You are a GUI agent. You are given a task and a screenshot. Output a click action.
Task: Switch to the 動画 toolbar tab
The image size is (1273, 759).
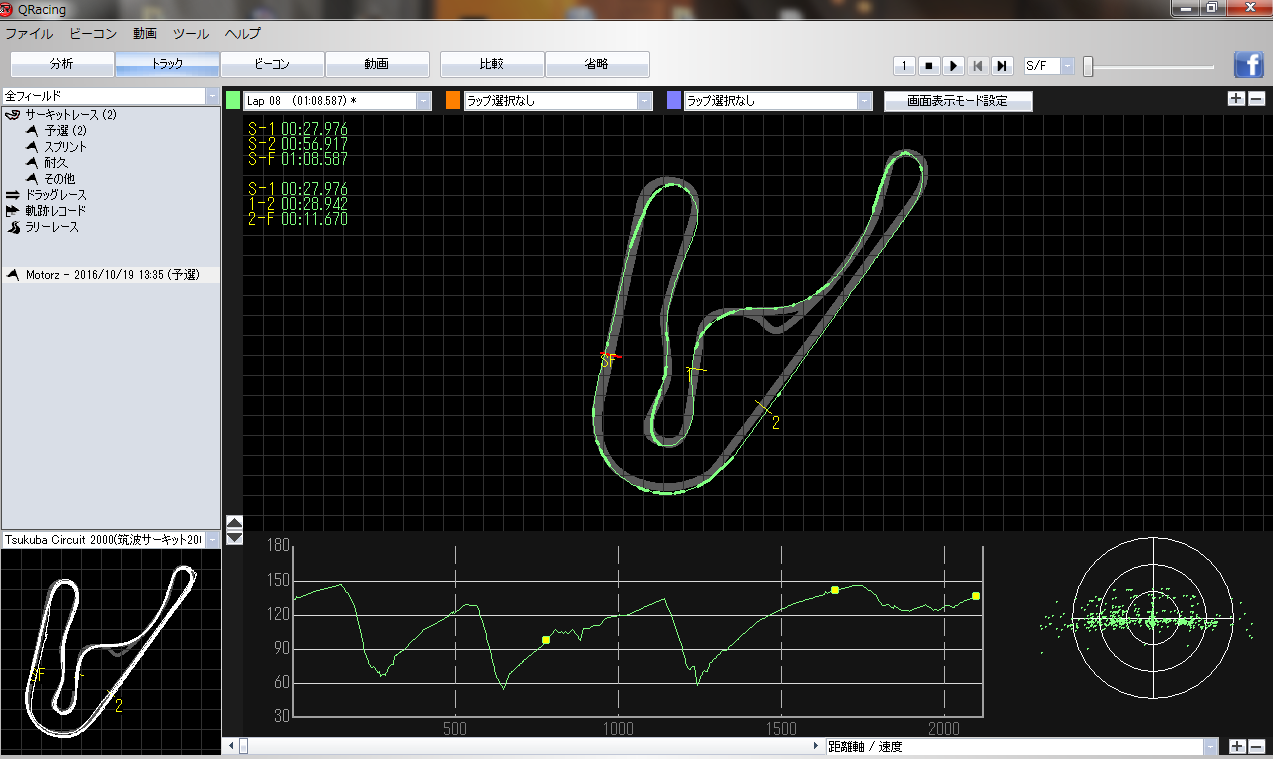point(377,64)
